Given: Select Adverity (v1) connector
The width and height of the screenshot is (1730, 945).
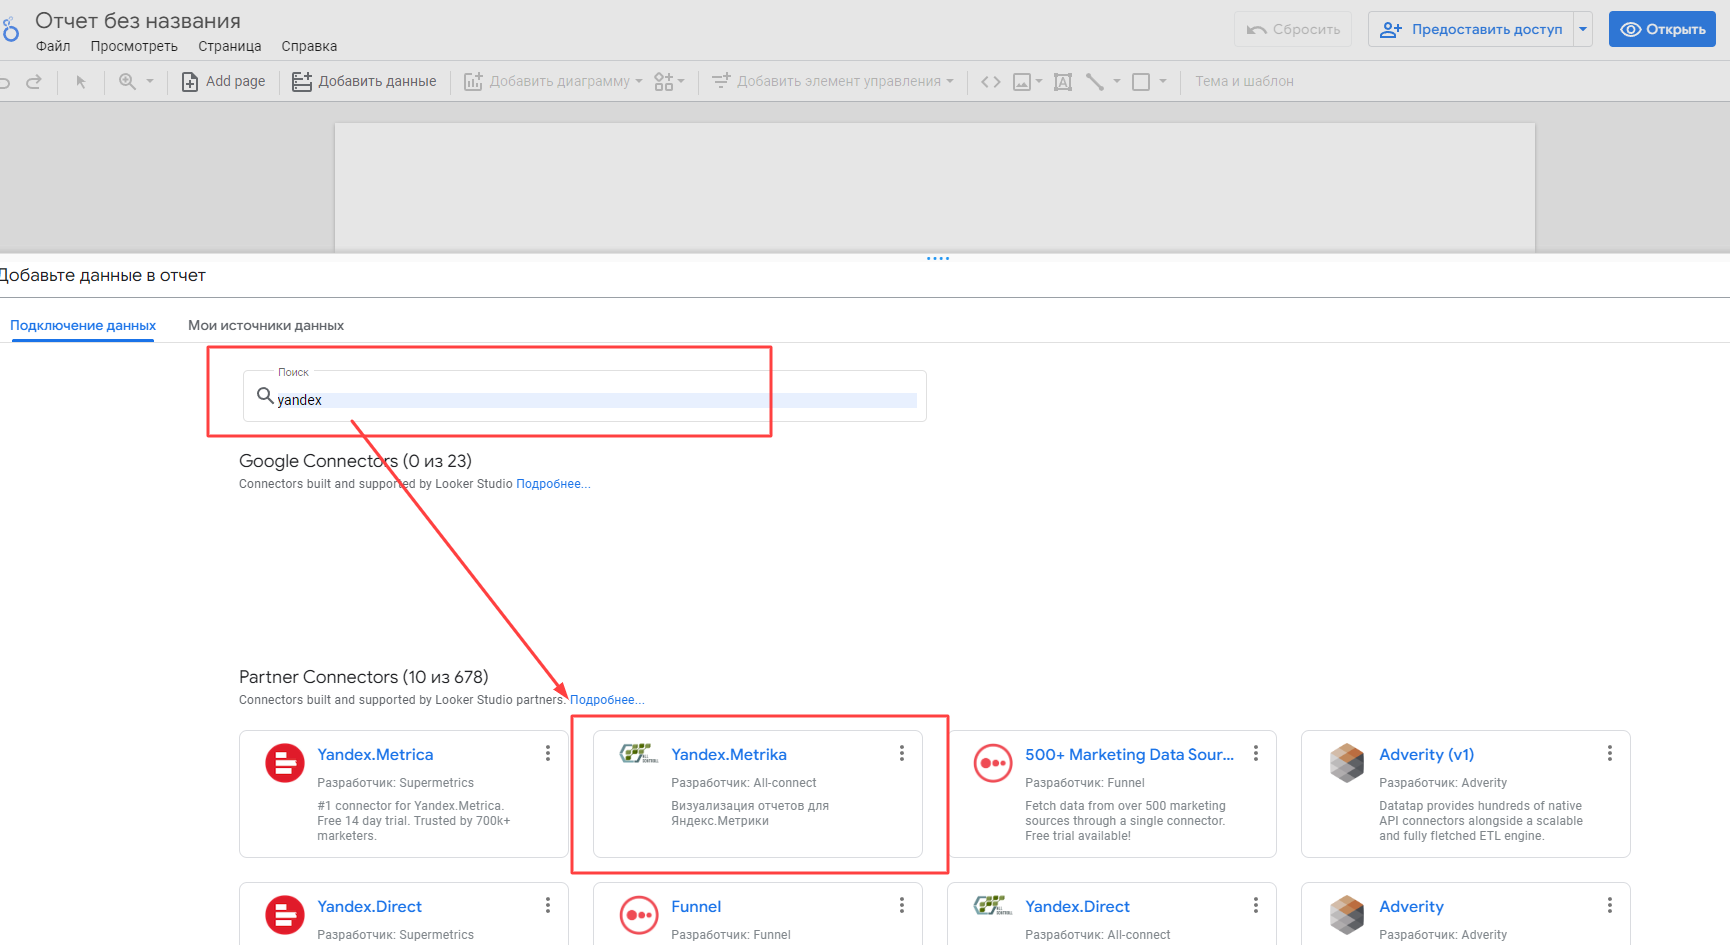Looking at the screenshot, I should [x=1466, y=794].
